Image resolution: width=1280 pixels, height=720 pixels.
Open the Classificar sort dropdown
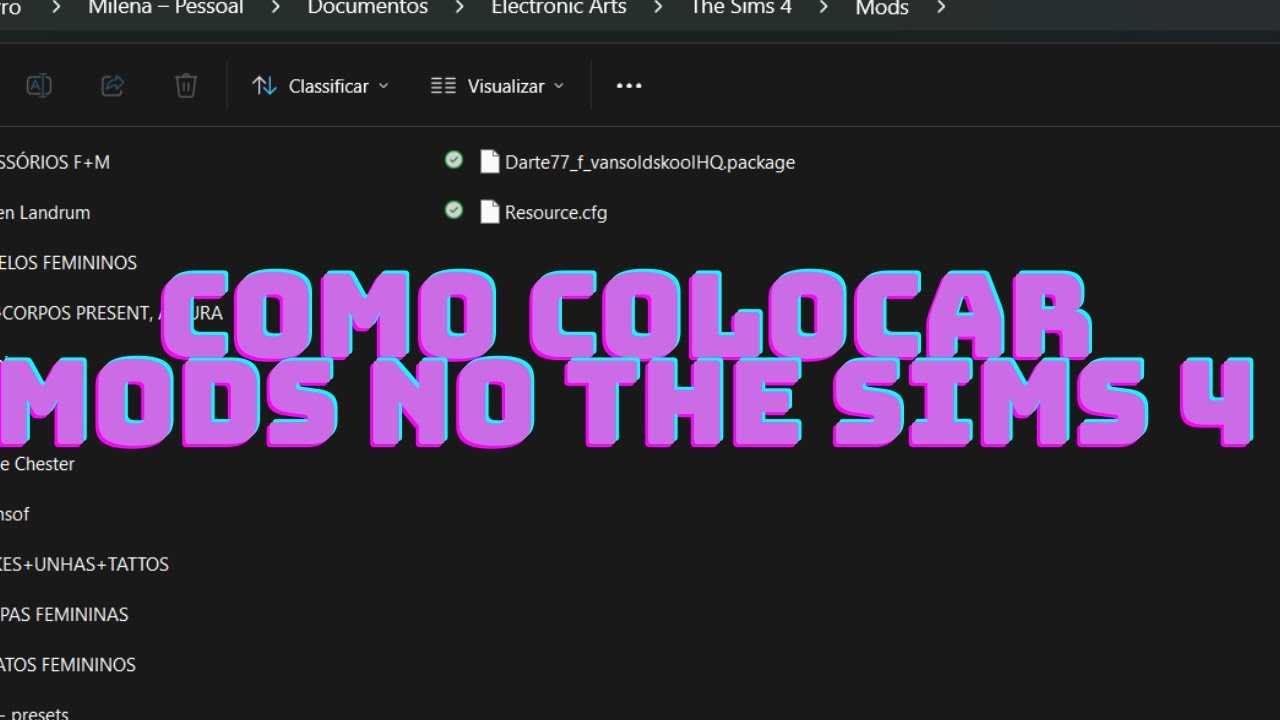point(320,86)
